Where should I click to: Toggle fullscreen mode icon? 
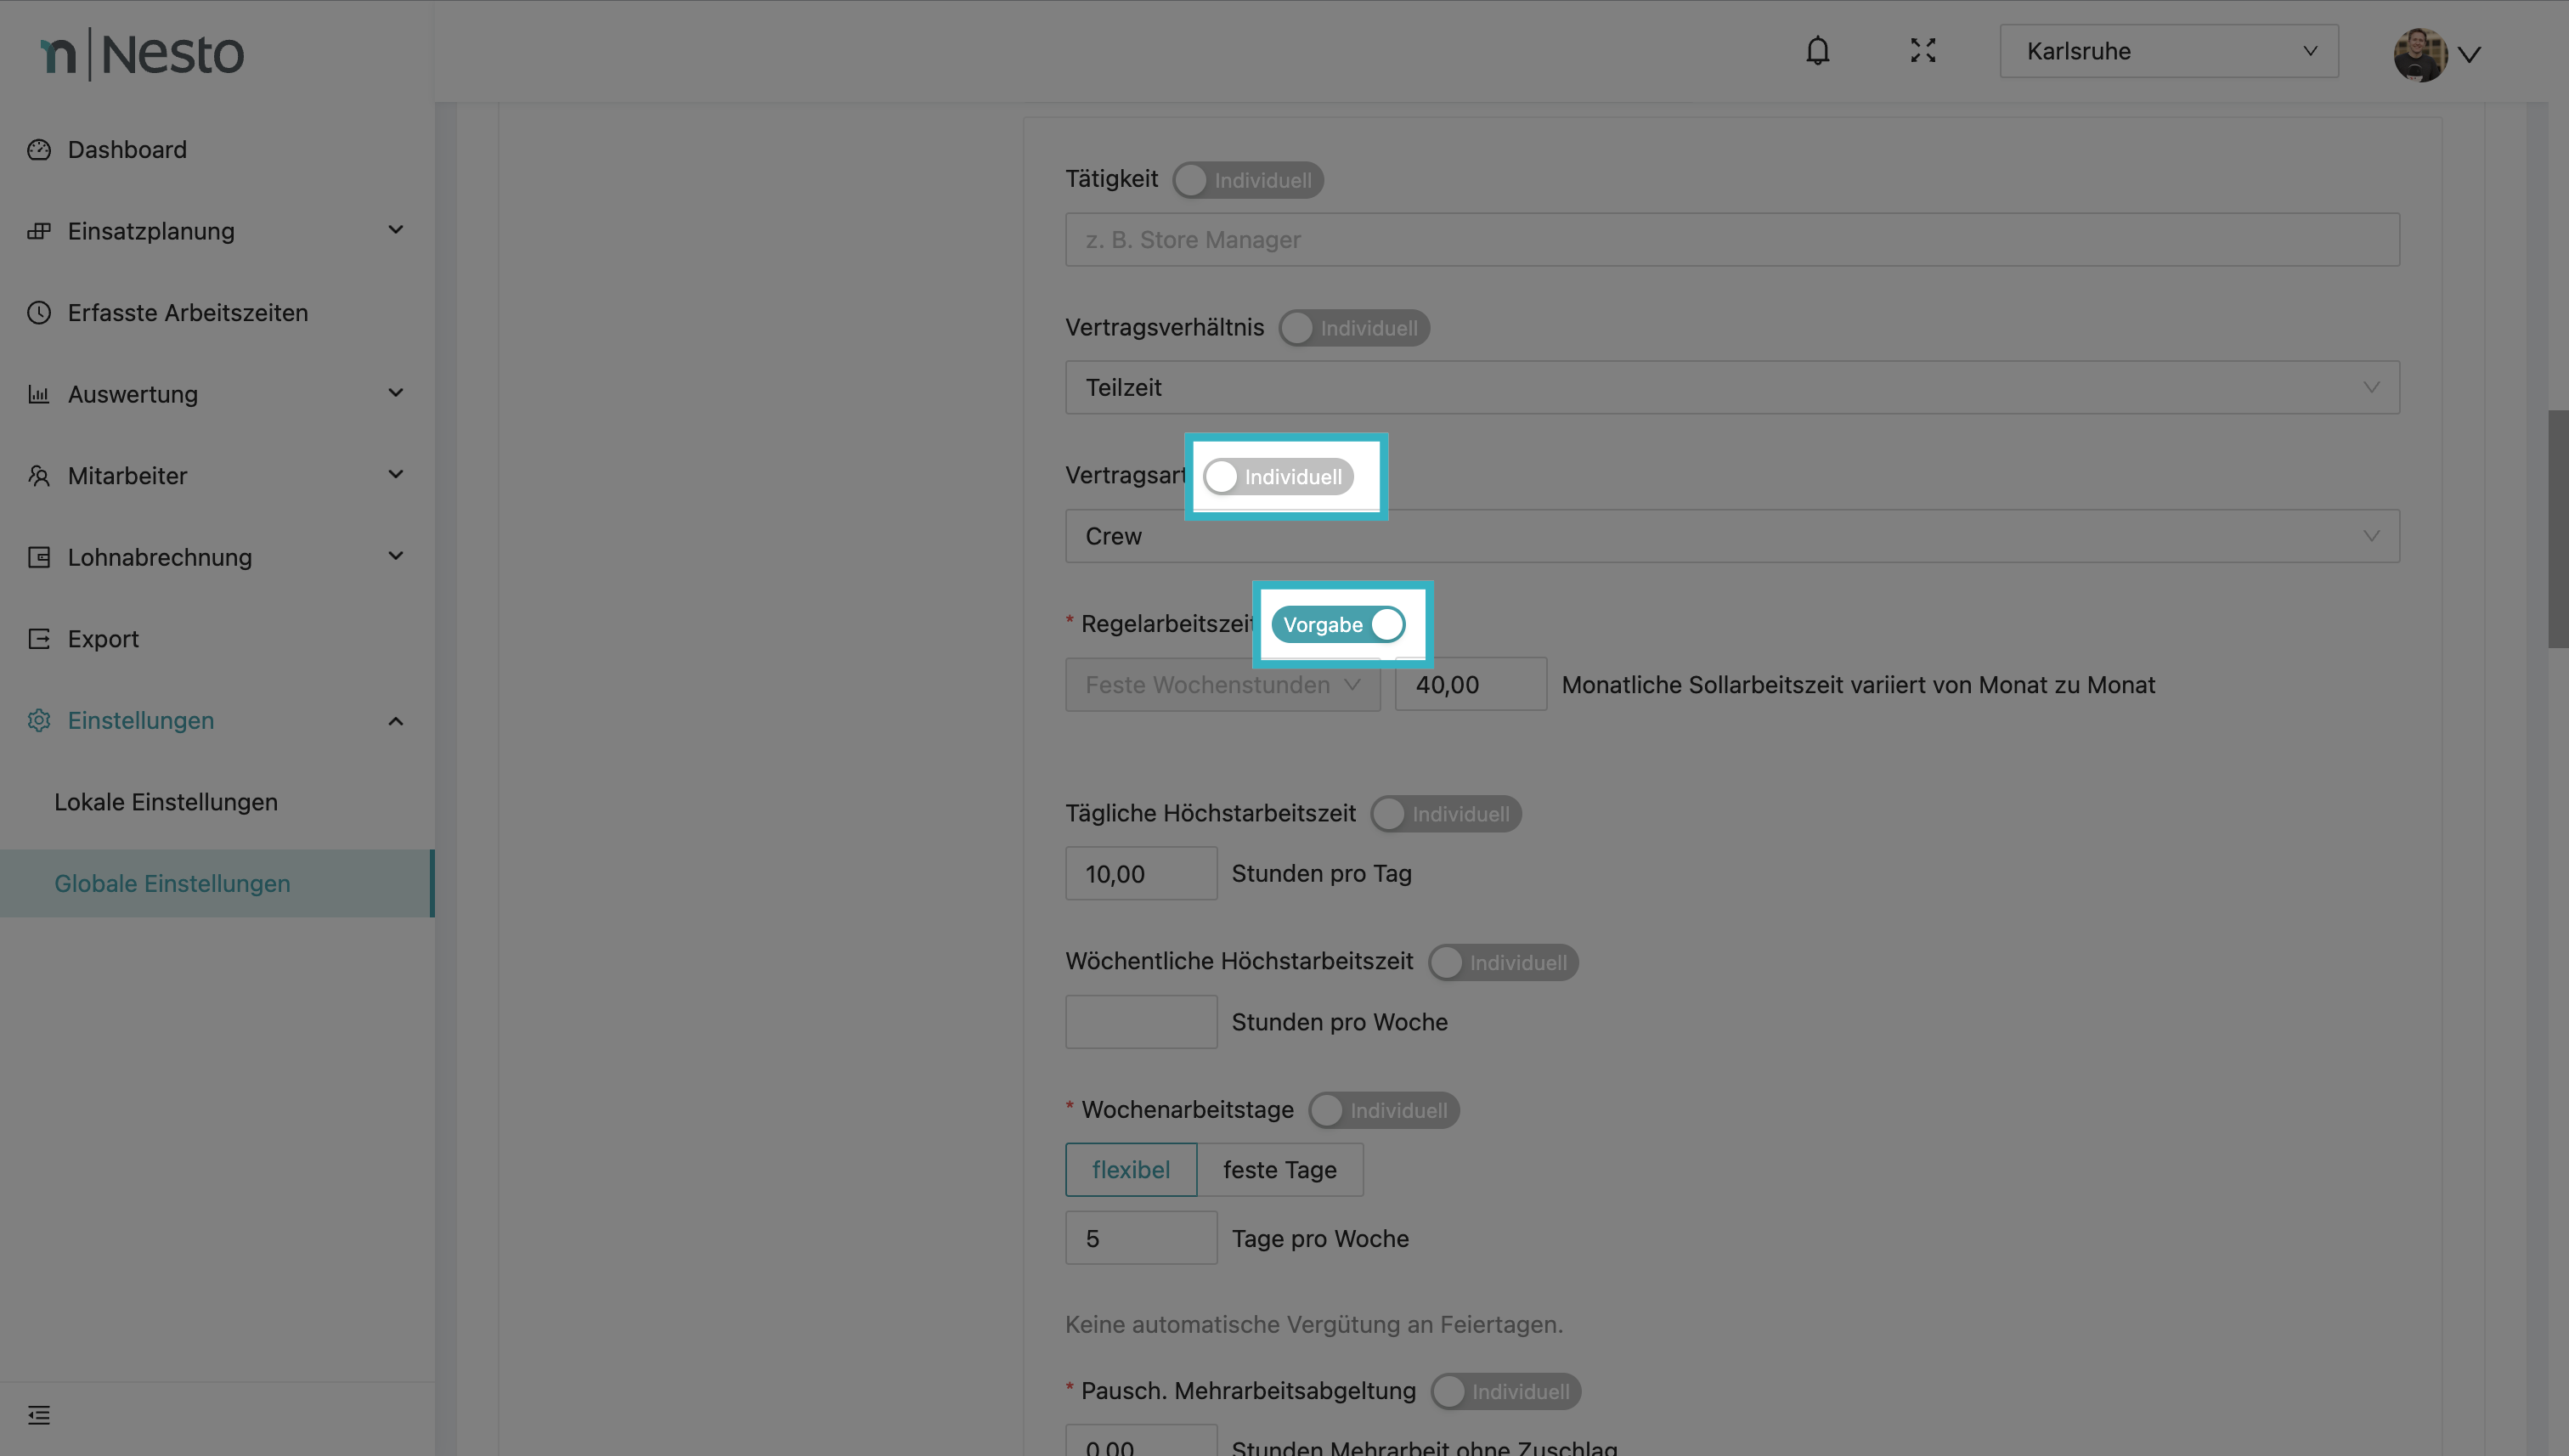pyautogui.click(x=1922, y=51)
